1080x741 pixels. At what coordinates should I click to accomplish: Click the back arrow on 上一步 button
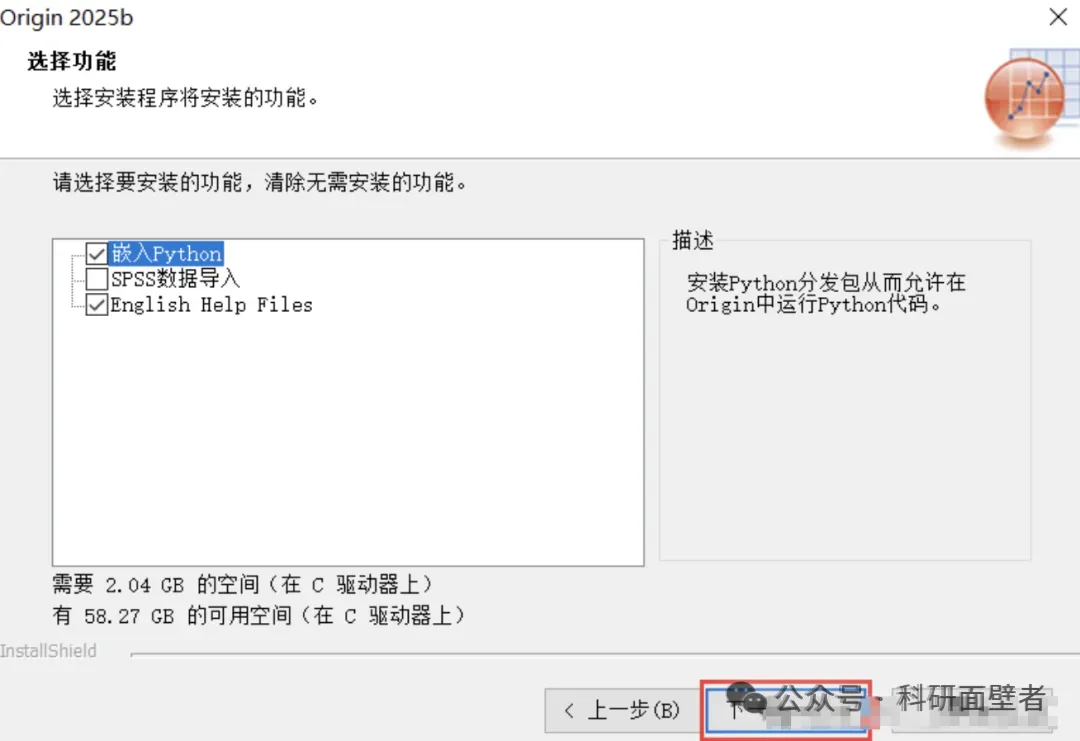tap(568, 710)
